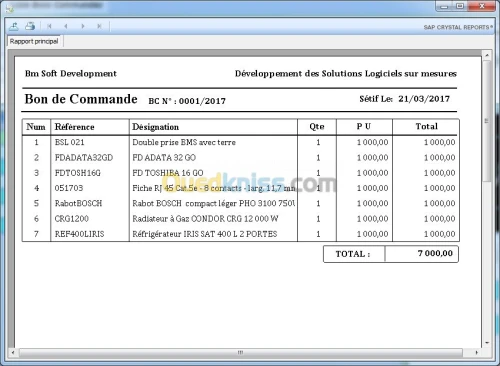Maximize the report window
This screenshot has height=366, width=500.
[x=460, y=6]
